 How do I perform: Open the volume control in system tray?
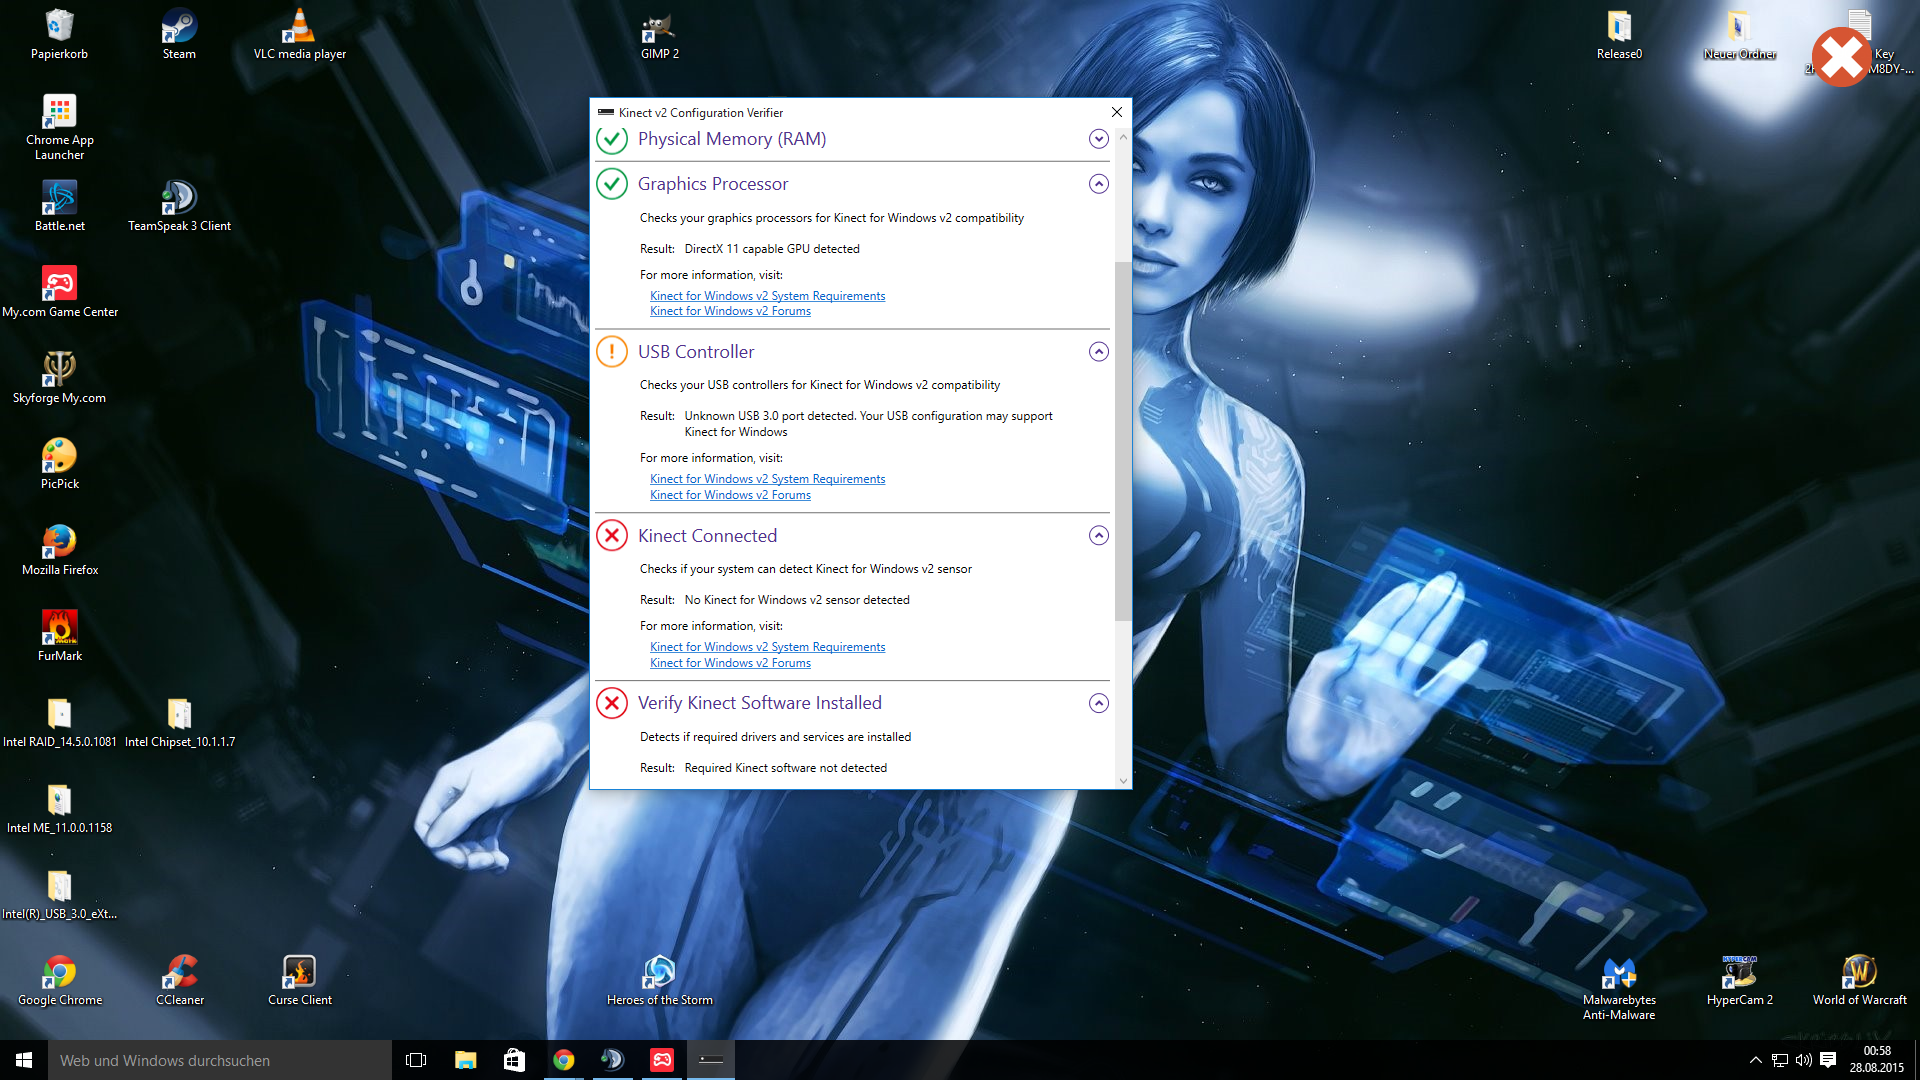point(1804,1060)
